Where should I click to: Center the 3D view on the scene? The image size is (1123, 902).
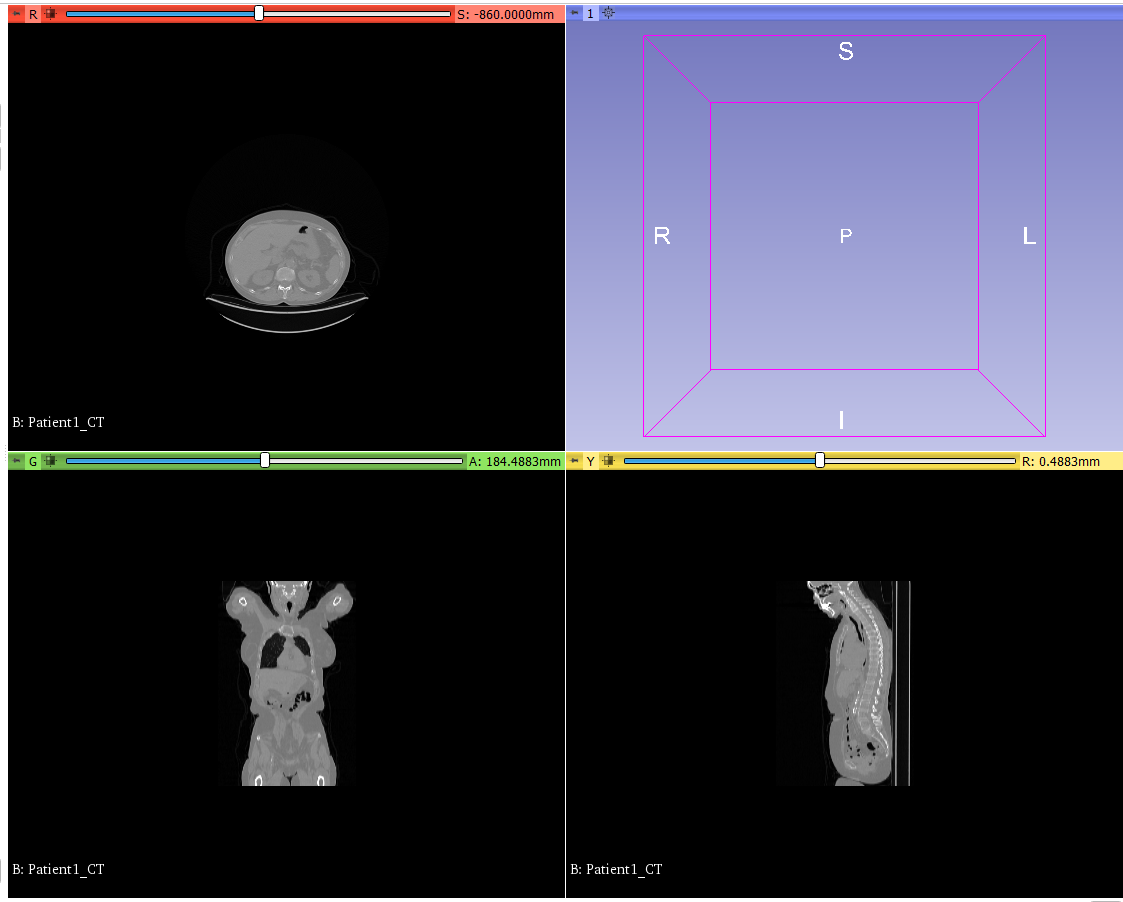click(x=608, y=14)
